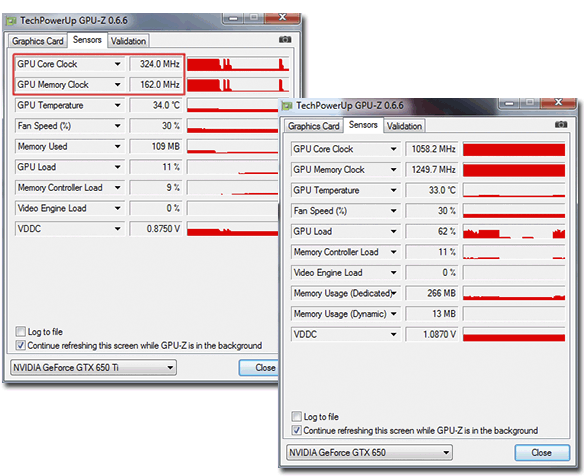The height and width of the screenshot is (476, 584).
Task: Open Memory Used sensor dropdown
Action: pos(117,146)
